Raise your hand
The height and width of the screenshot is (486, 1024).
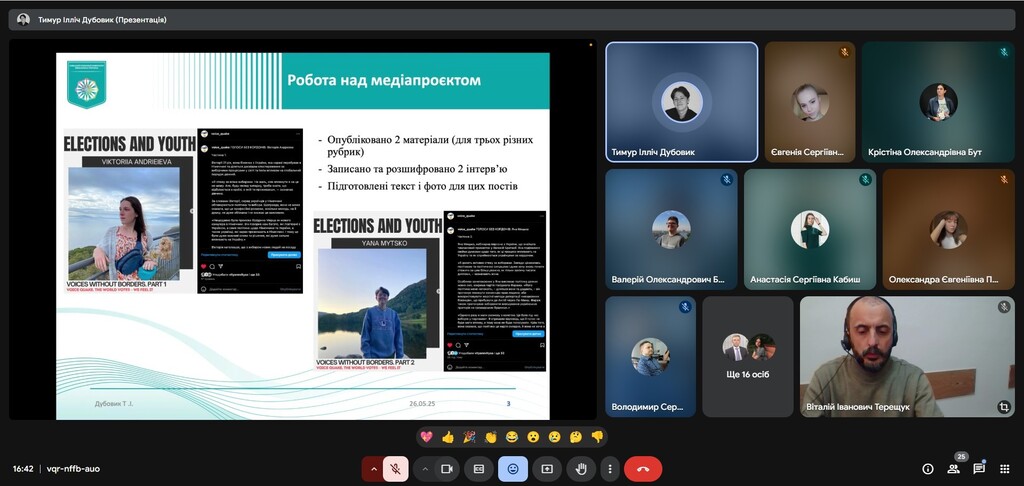(x=581, y=468)
